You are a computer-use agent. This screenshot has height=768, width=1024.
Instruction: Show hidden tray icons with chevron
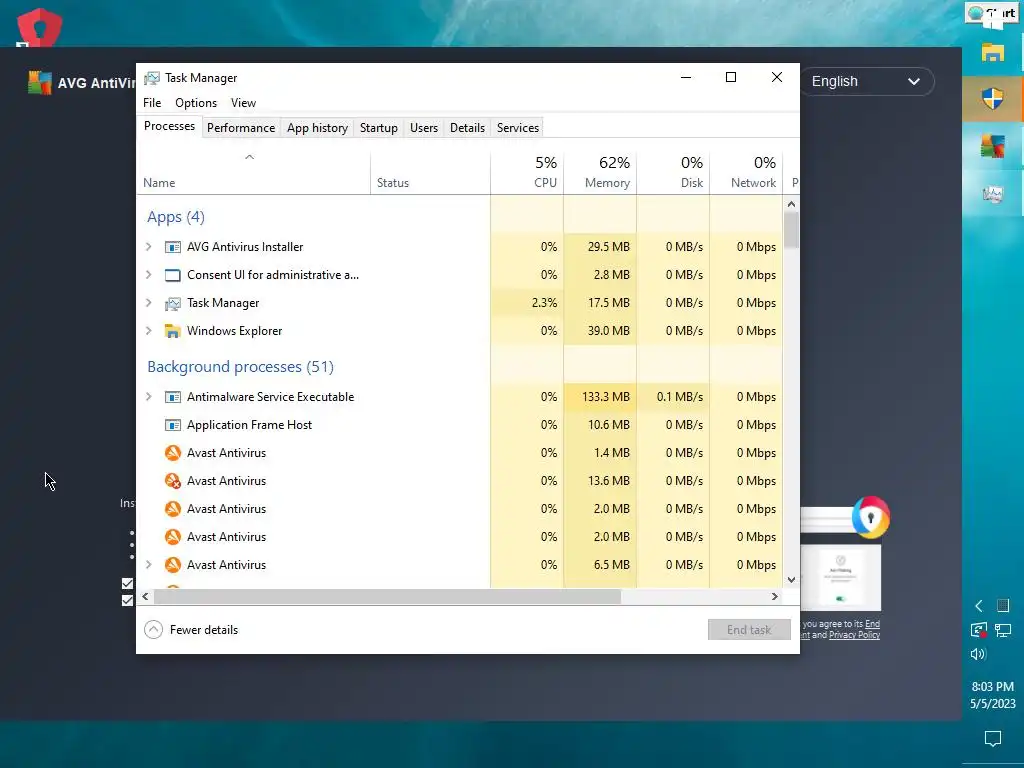[978, 606]
